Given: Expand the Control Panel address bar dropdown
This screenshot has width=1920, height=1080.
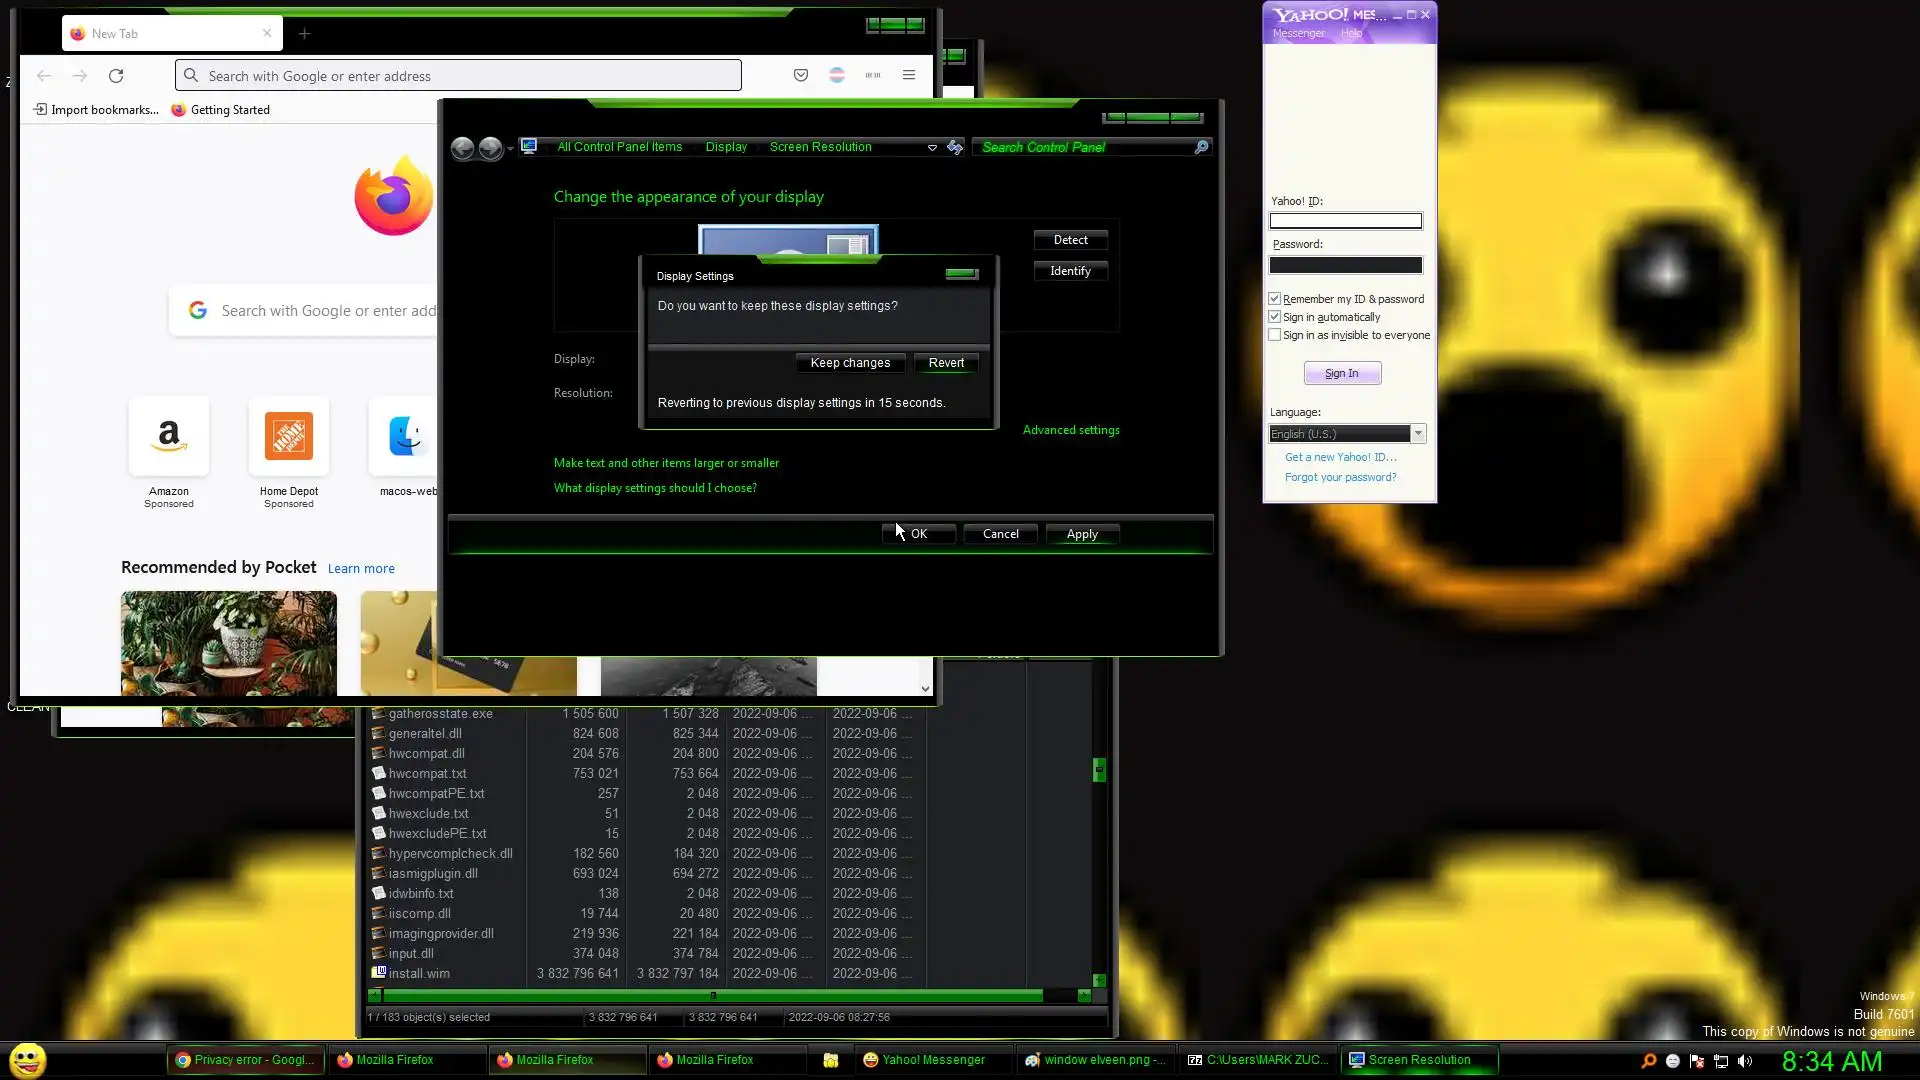Looking at the screenshot, I should coord(932,148).
